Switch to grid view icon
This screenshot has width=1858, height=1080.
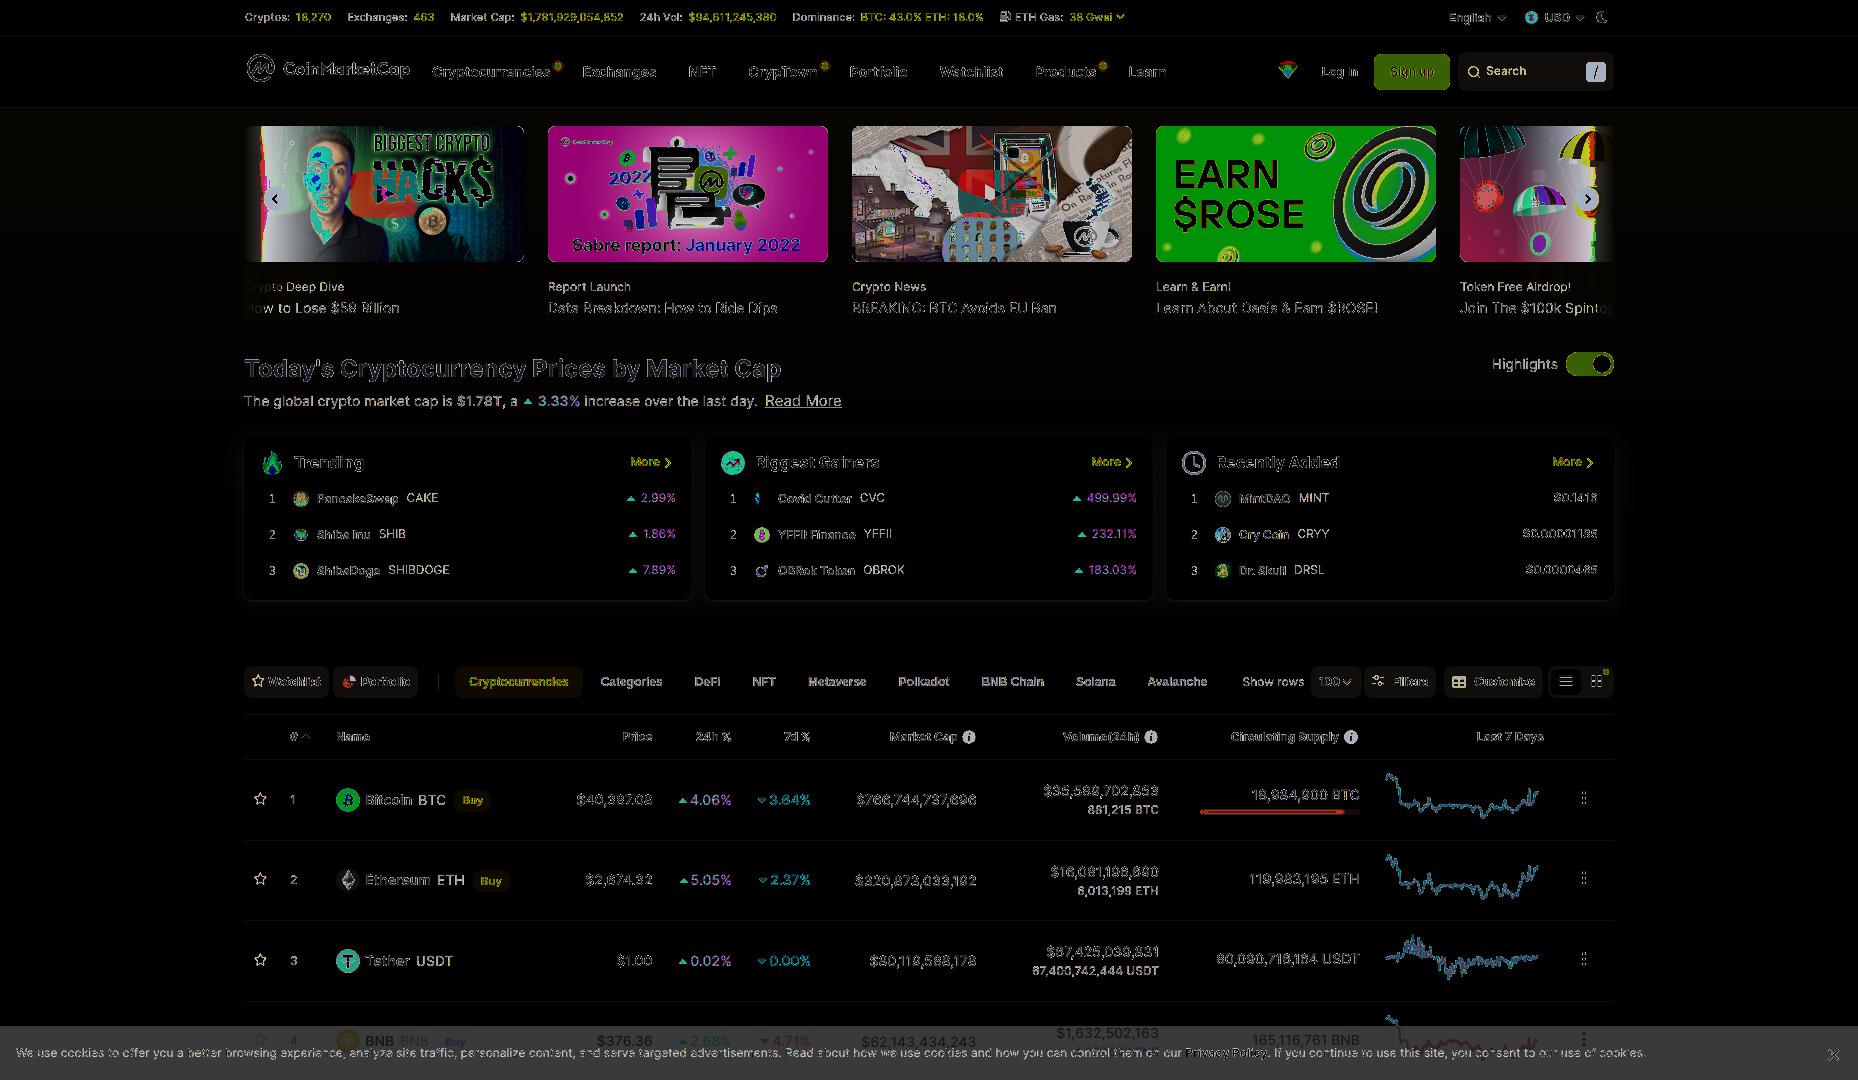[1597, 682]
